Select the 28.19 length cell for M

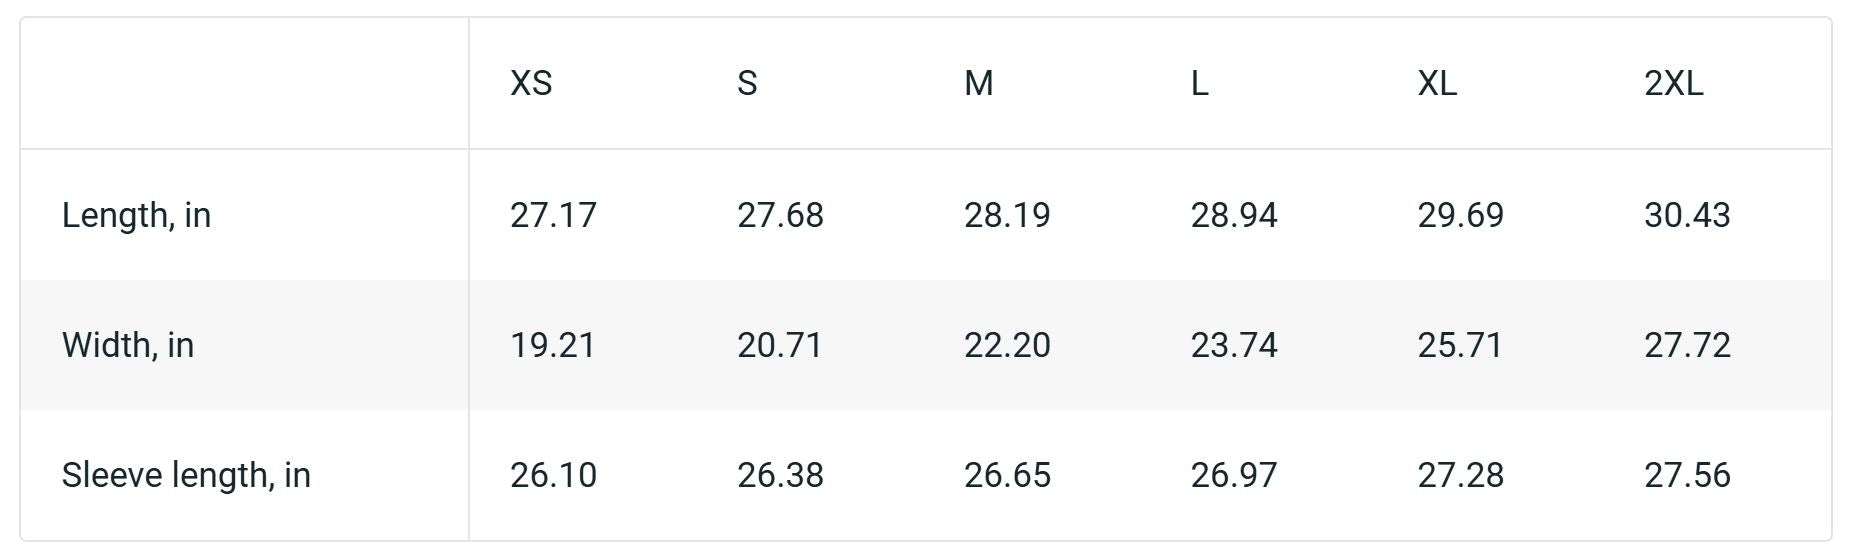1007,215
